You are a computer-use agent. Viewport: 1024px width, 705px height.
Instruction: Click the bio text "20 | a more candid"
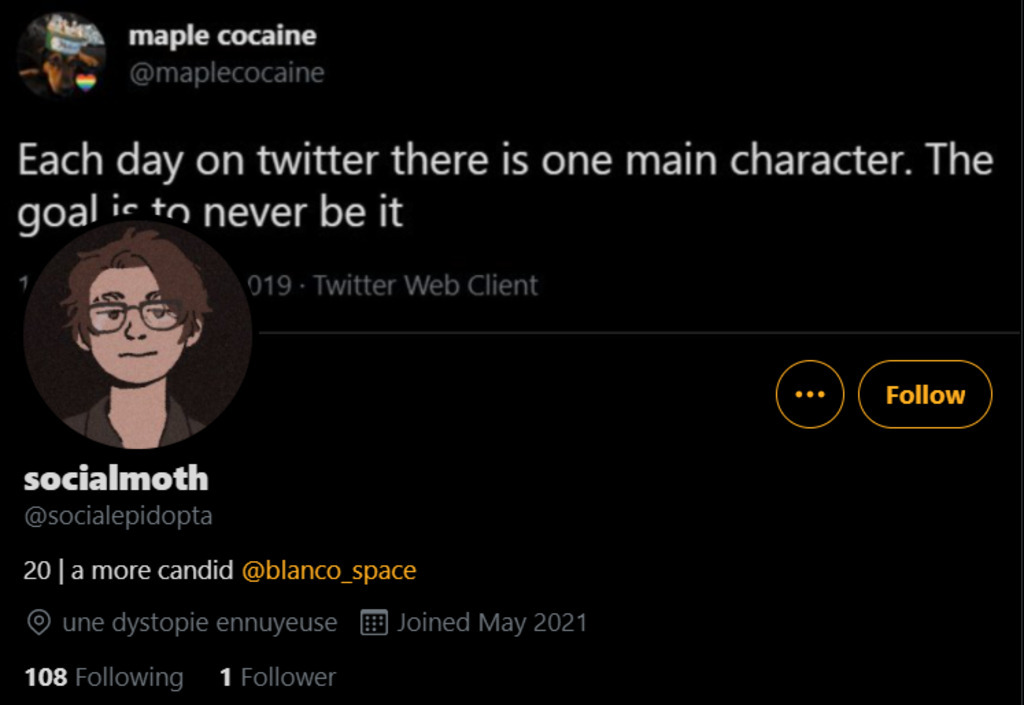coord(129,571)
